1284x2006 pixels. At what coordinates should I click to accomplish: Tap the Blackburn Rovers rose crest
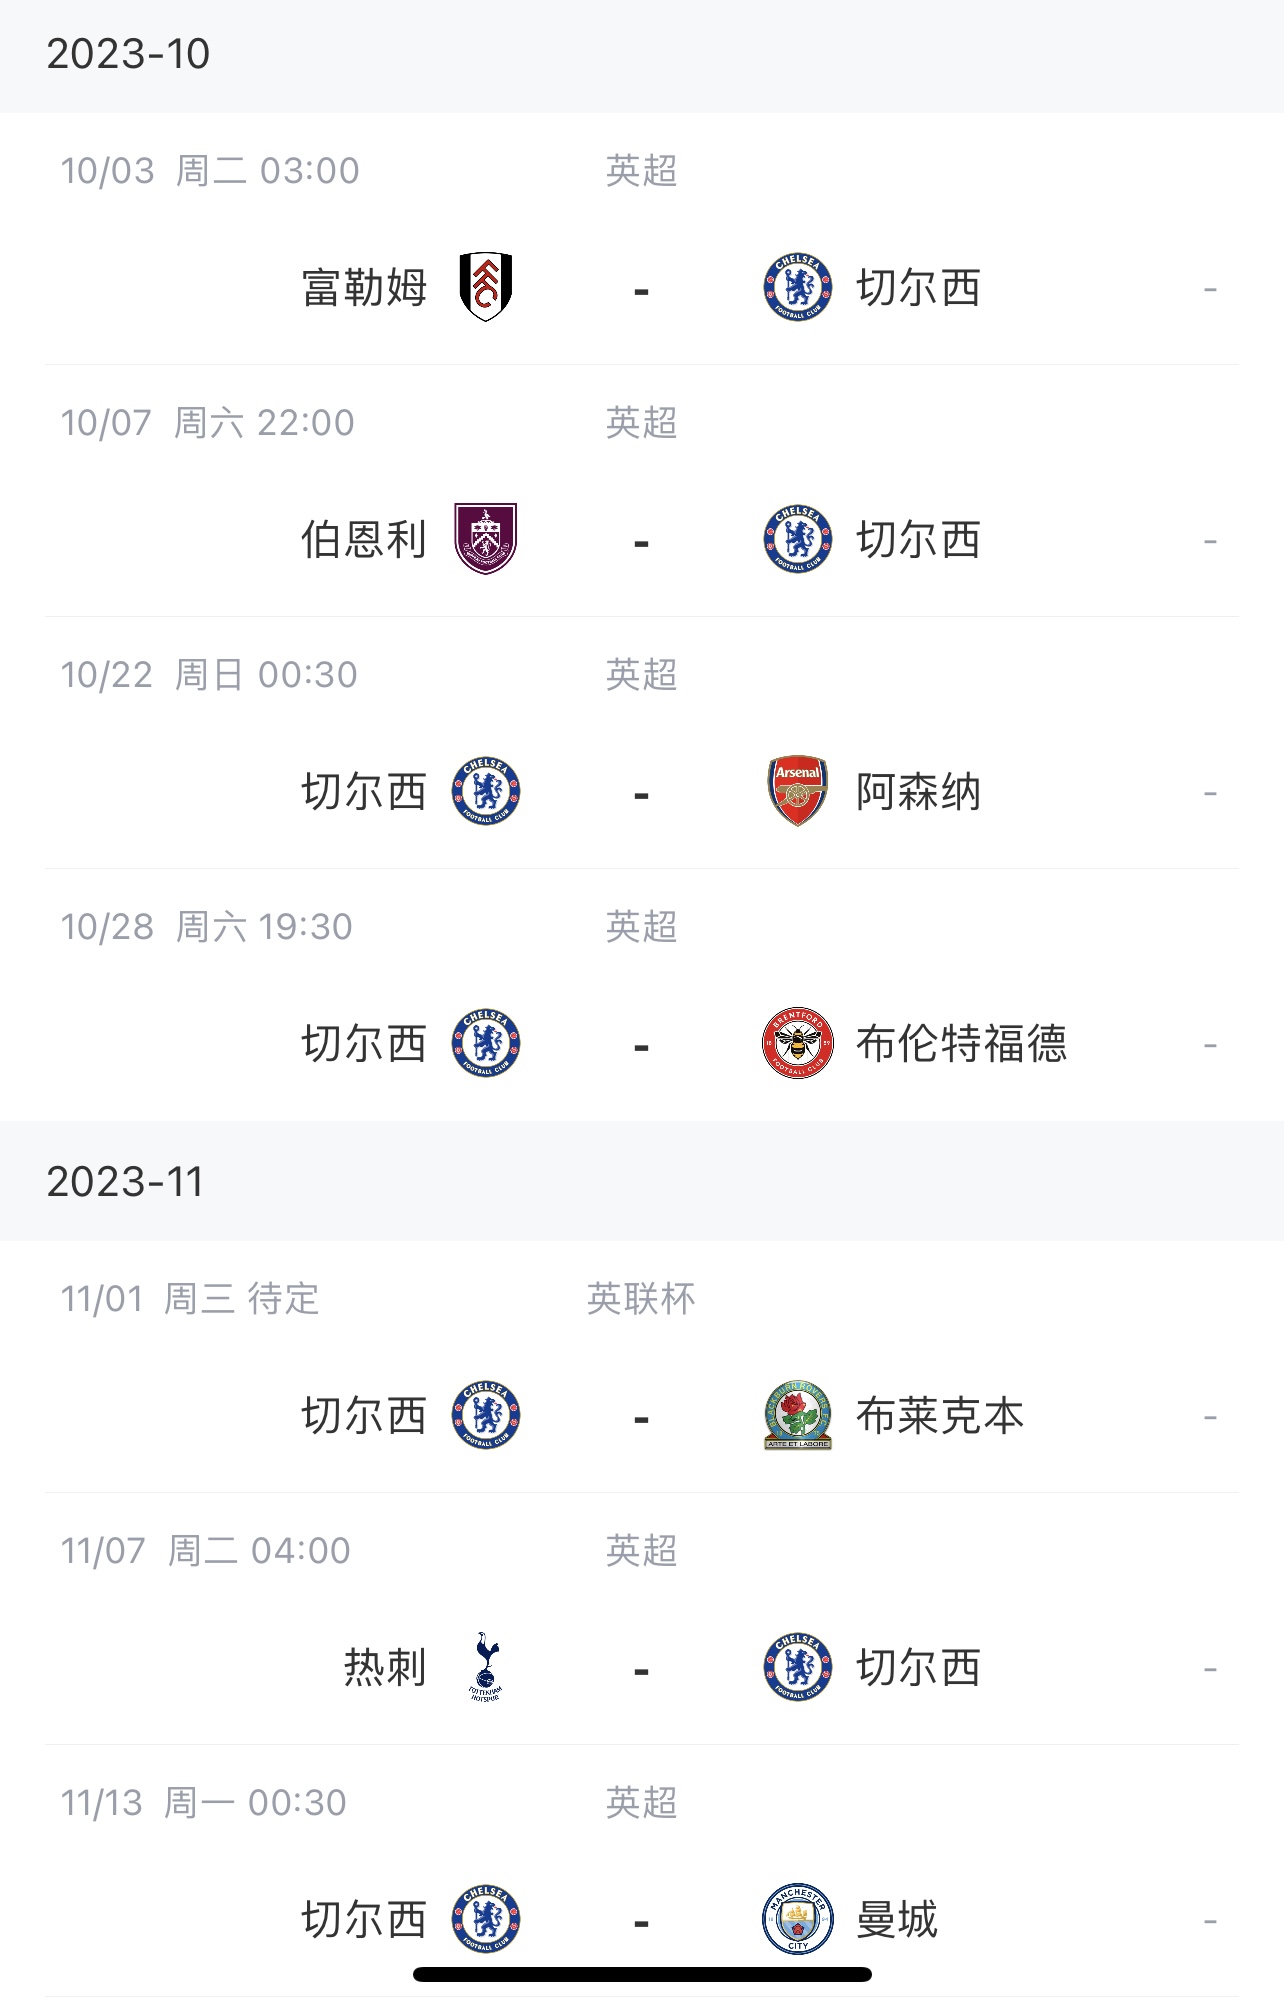tap(798, 1415)
